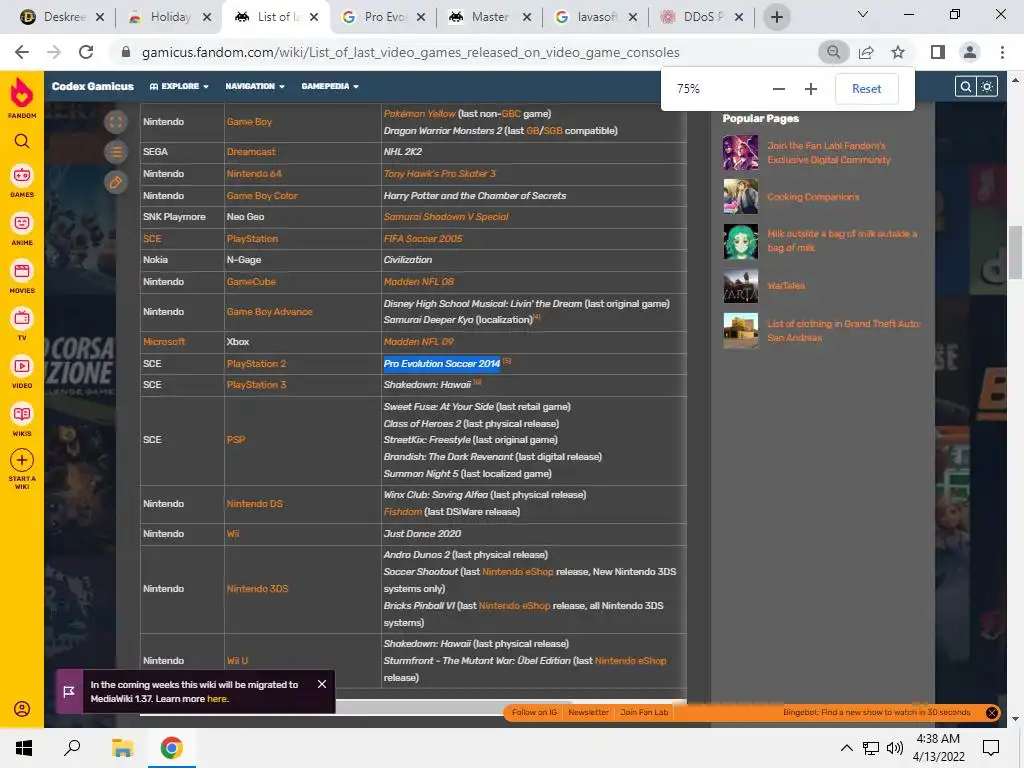Click the San Andreas clothing list thumbnail
Viewport: 1024px width, 768px height.
741,330
